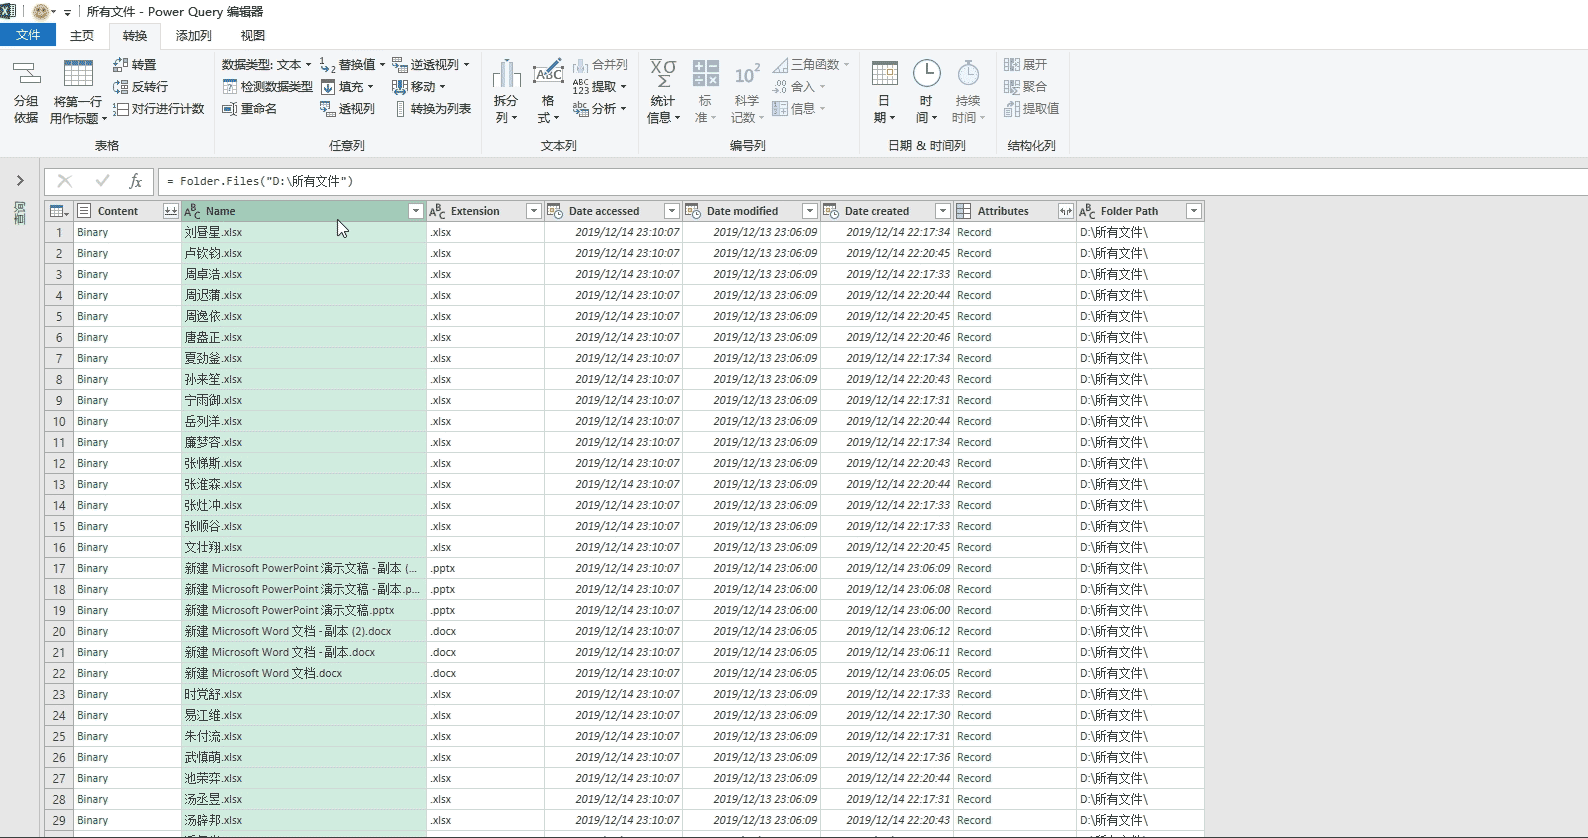Image resolution: width=1588 pixels, height=838 pixels.
Task: Click the 分组依据 (Group By) icon
Action: [26, 74]
